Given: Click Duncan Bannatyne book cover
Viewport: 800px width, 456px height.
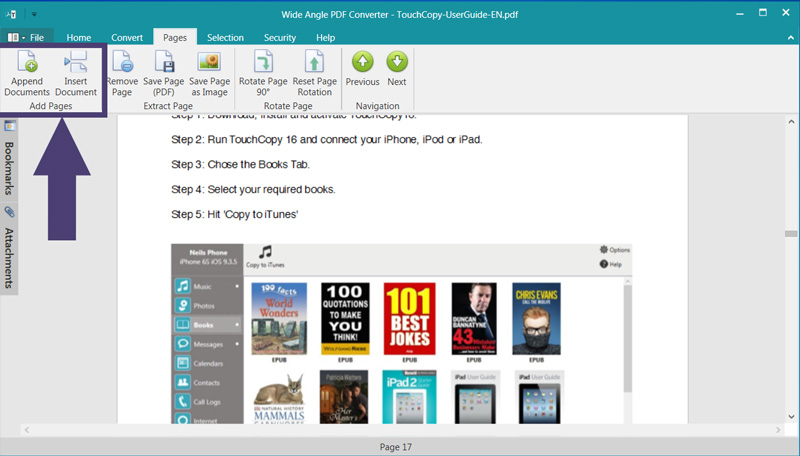Looking at the screenshot, I should (474, 319).
